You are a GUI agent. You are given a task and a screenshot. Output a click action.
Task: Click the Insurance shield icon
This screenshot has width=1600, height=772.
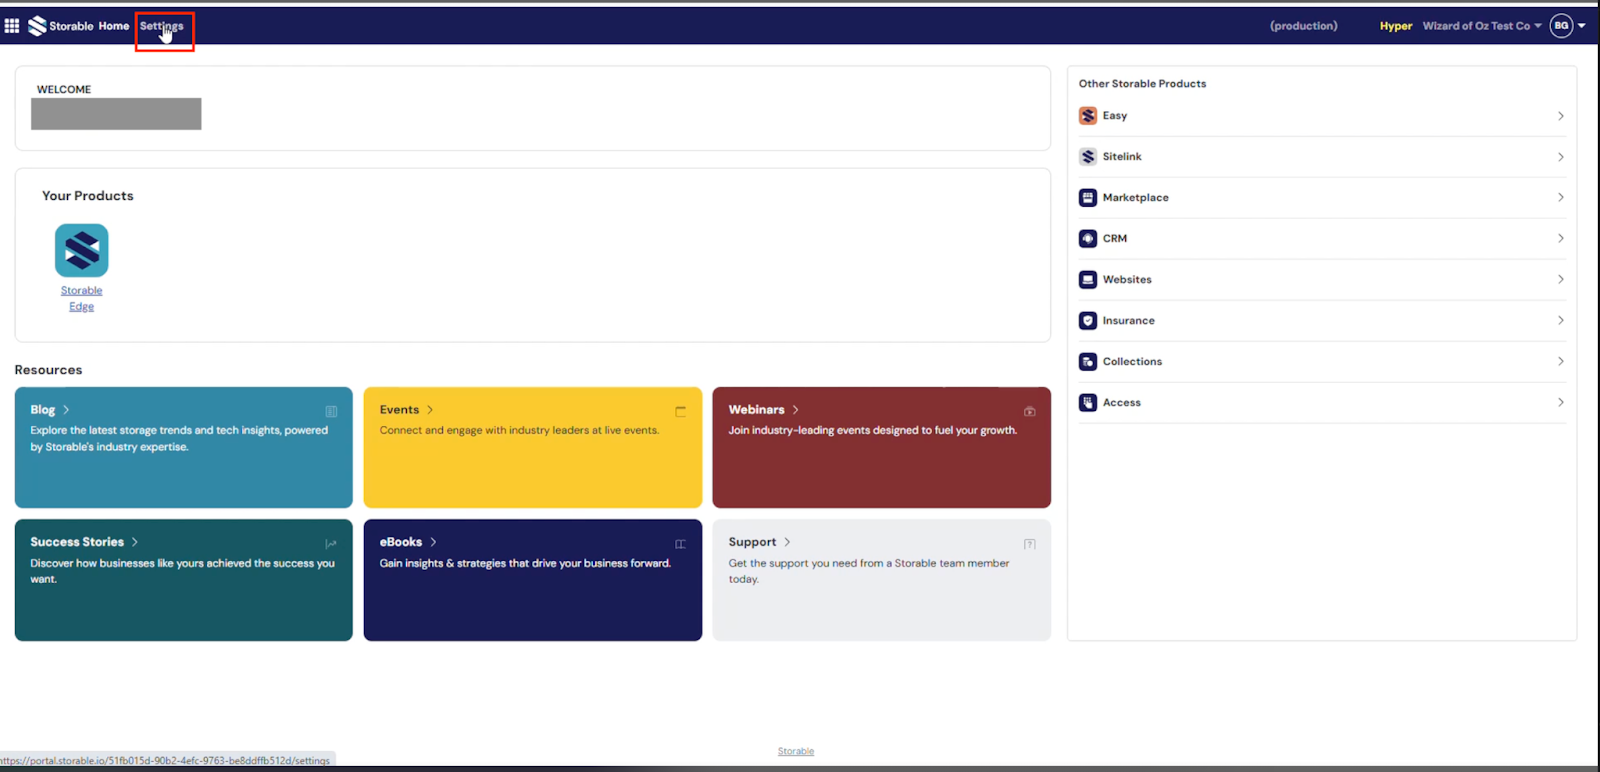click(x=1088, y=321)
